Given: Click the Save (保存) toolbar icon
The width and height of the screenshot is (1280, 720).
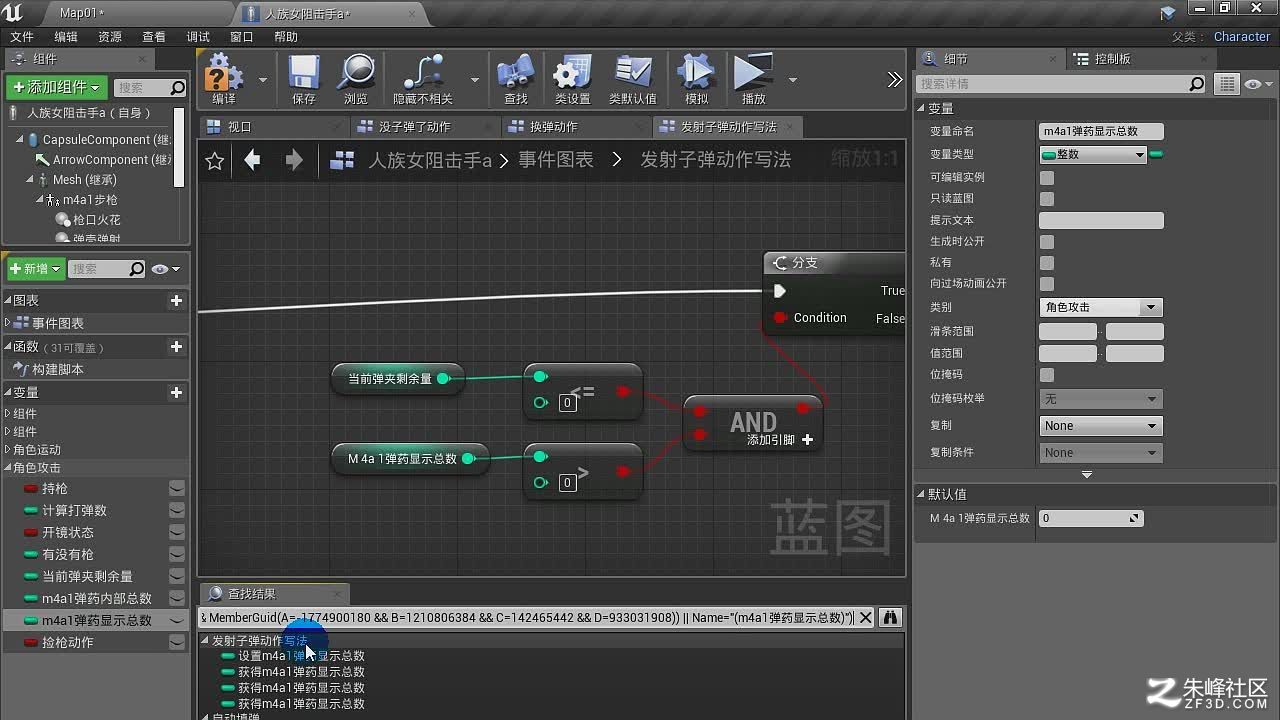Looking at the screenshot, I should [x=304, y=79].
